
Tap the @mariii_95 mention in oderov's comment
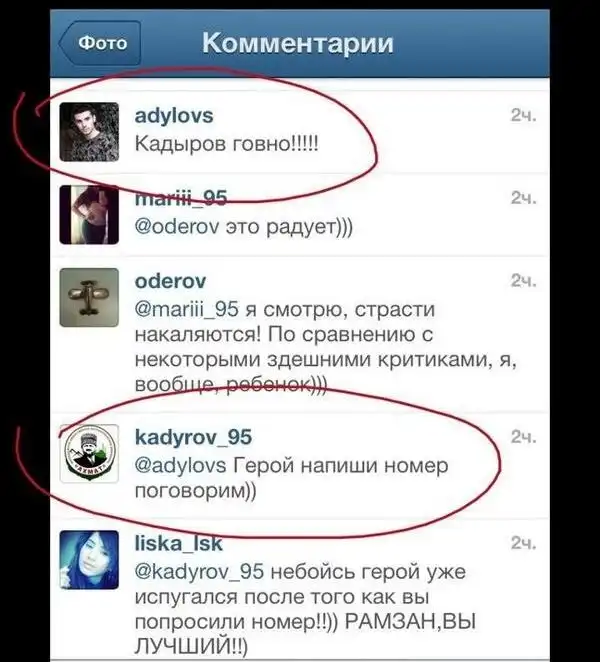point(187,309)
